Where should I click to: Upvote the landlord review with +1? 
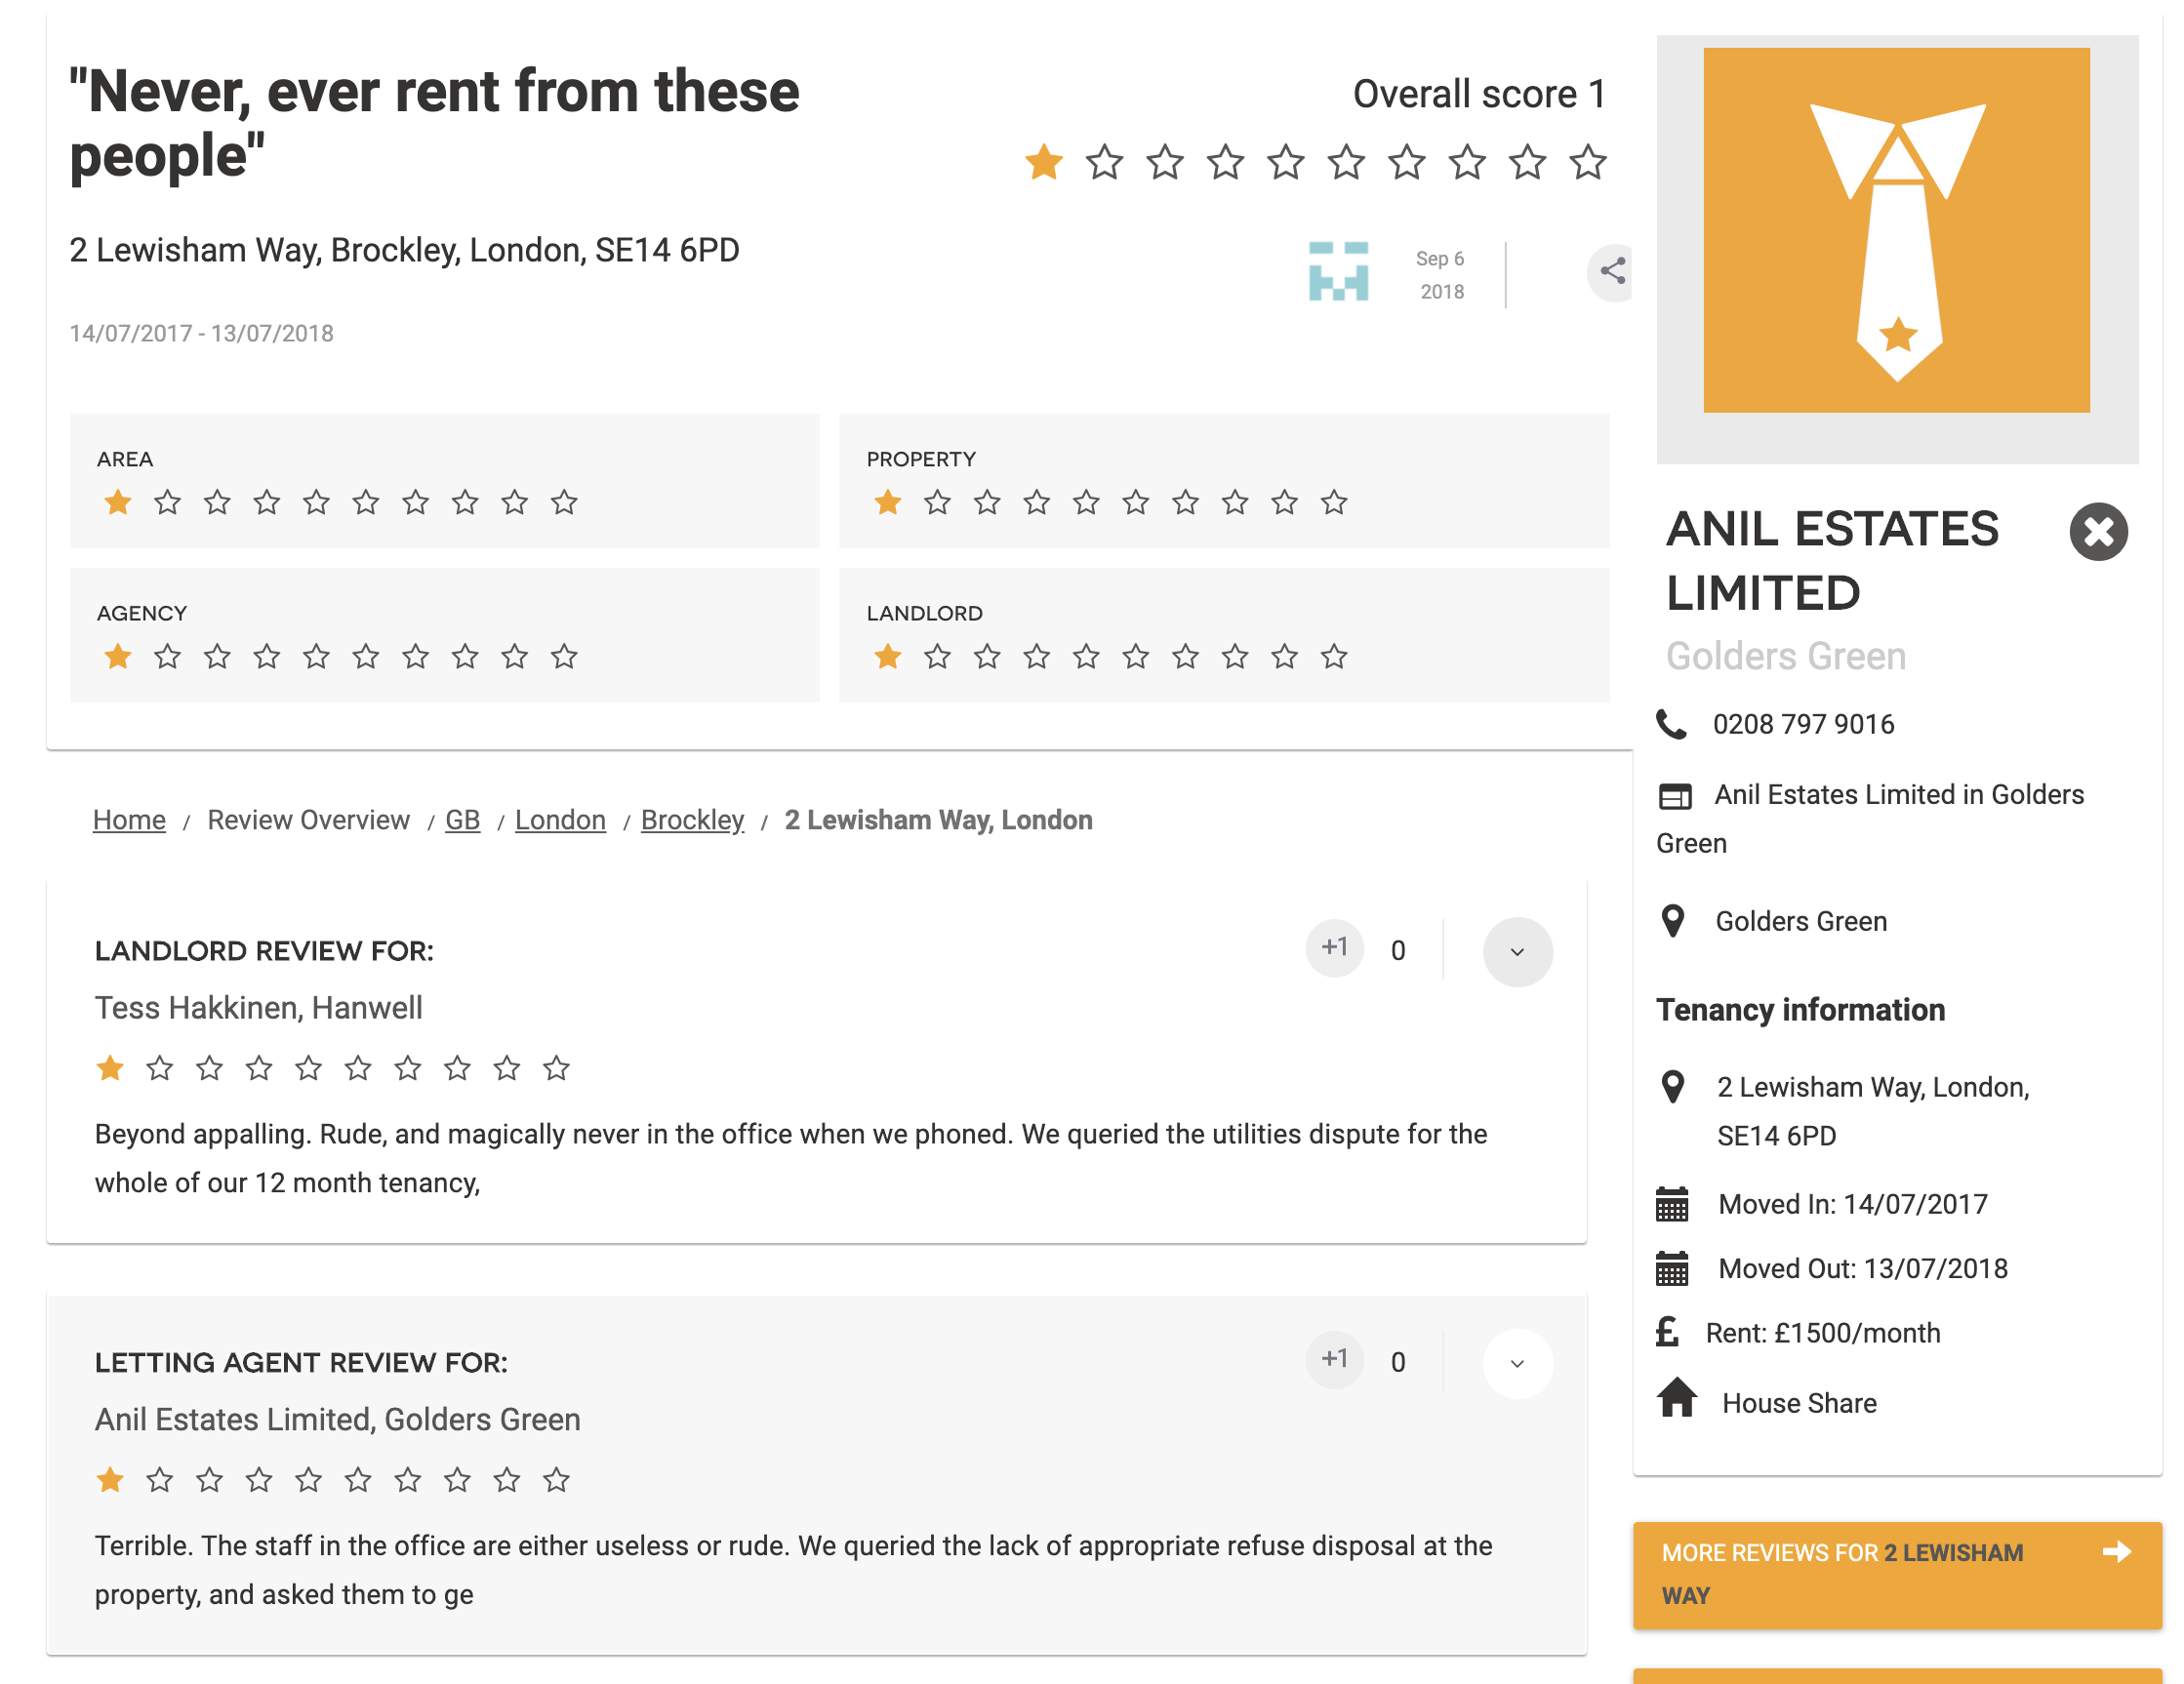(1334, 948)
